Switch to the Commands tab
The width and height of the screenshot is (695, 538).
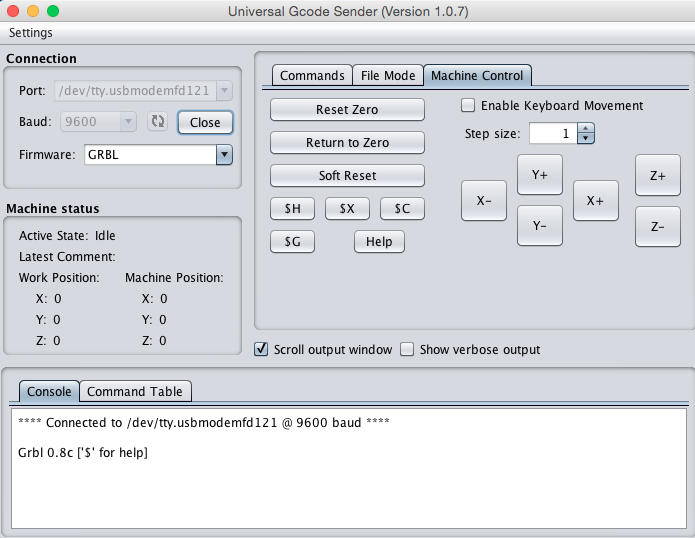pyautogui.click(x=312, y=75)
